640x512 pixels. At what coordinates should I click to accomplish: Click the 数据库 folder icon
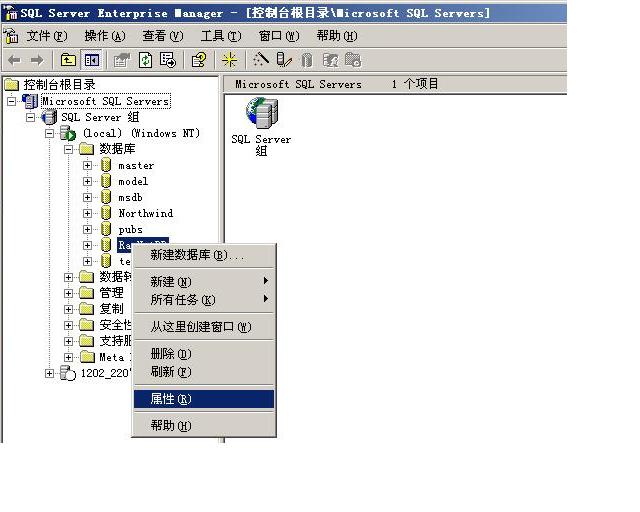click(87, 149)
